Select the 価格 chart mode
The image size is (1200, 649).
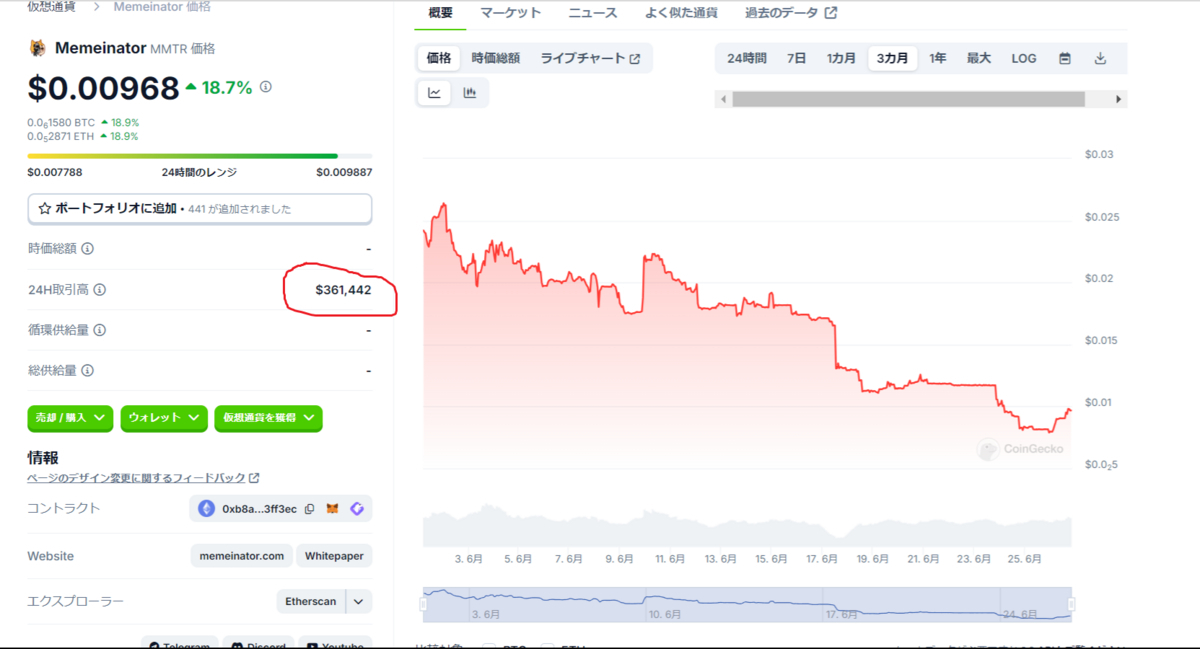(439, 58)
